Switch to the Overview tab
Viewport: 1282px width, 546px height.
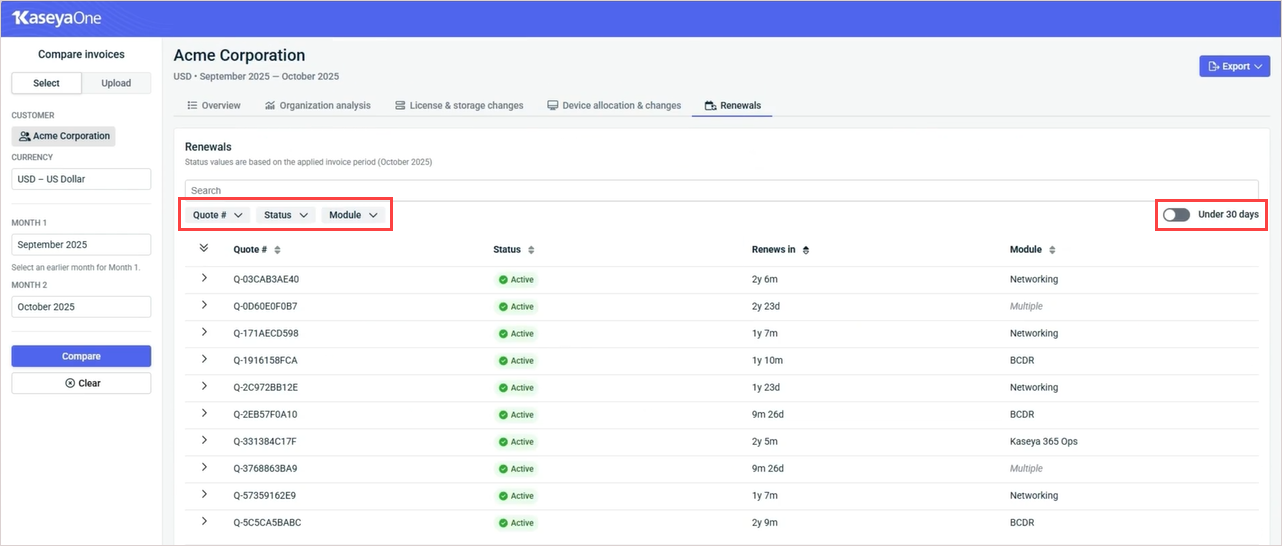[214, 105]
